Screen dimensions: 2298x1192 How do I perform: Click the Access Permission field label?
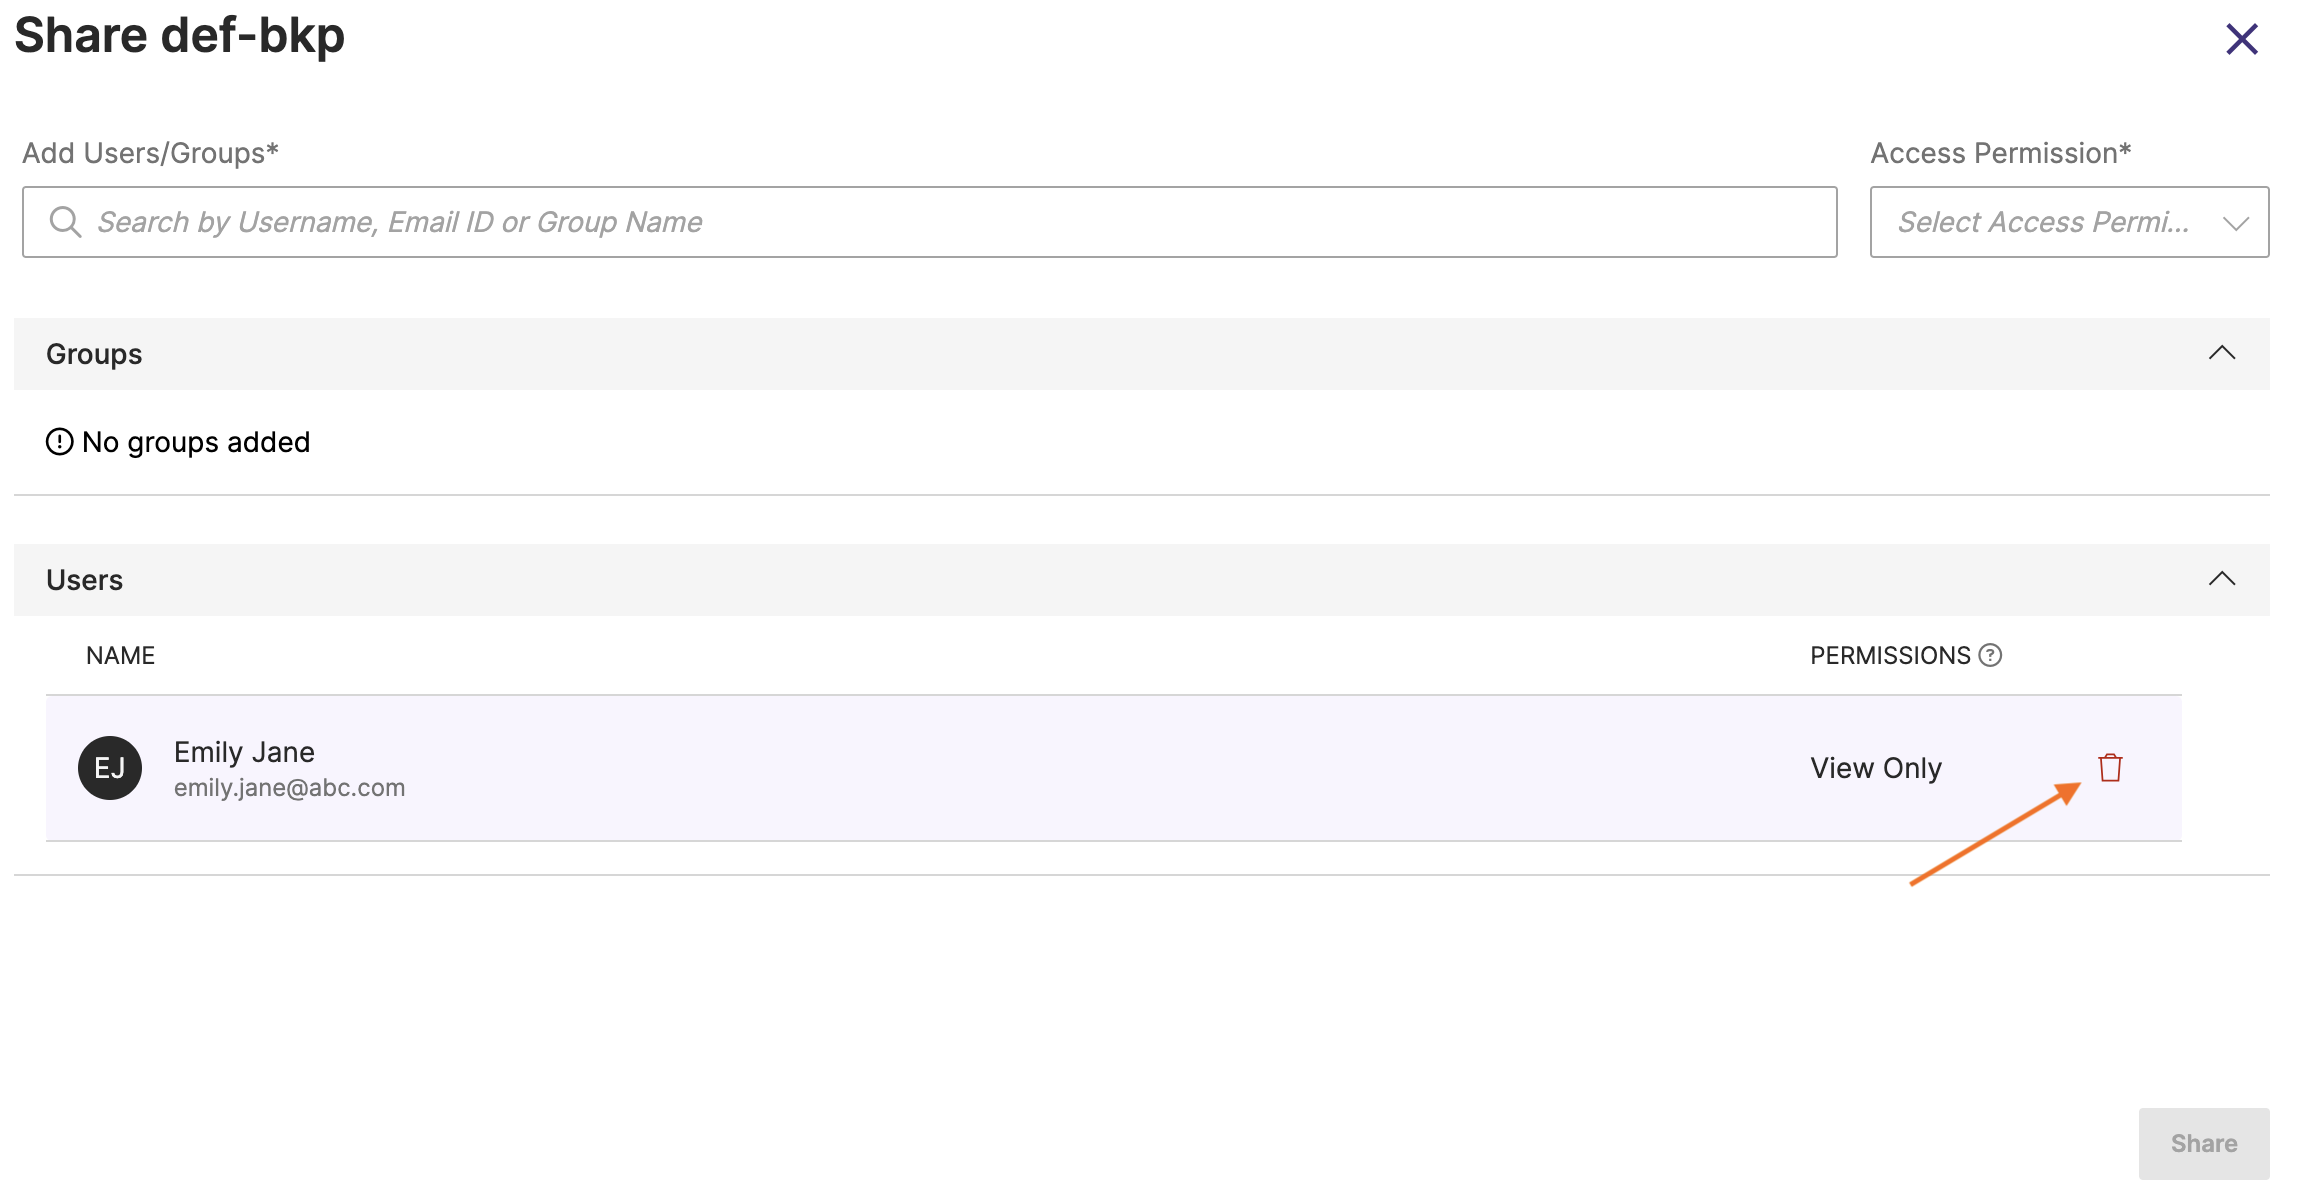tap(2000, 153)
